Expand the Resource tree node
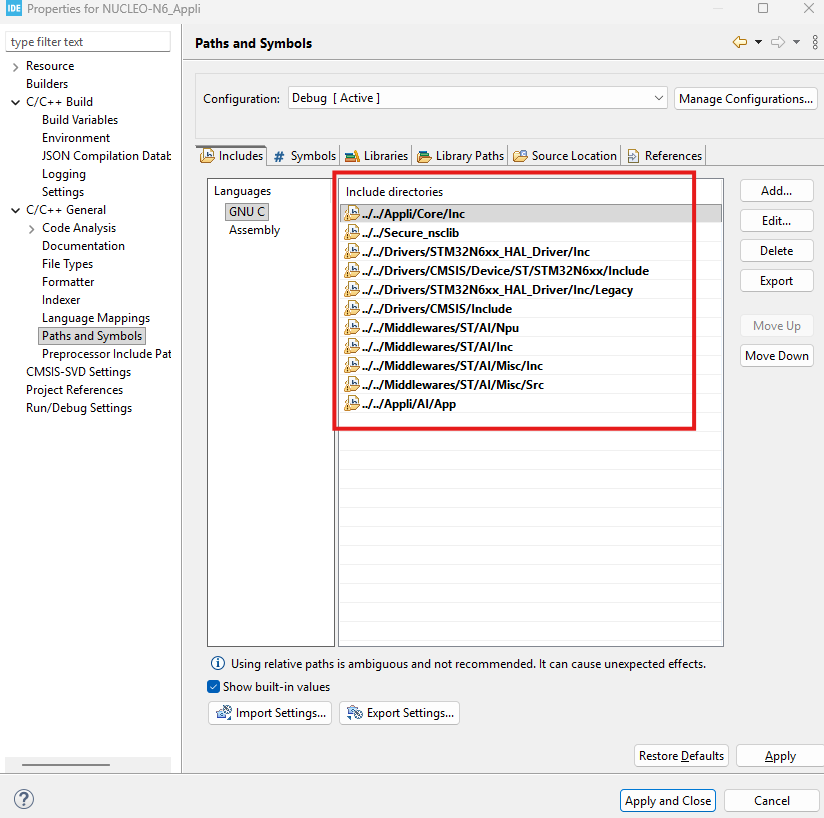 coord(15,66)
